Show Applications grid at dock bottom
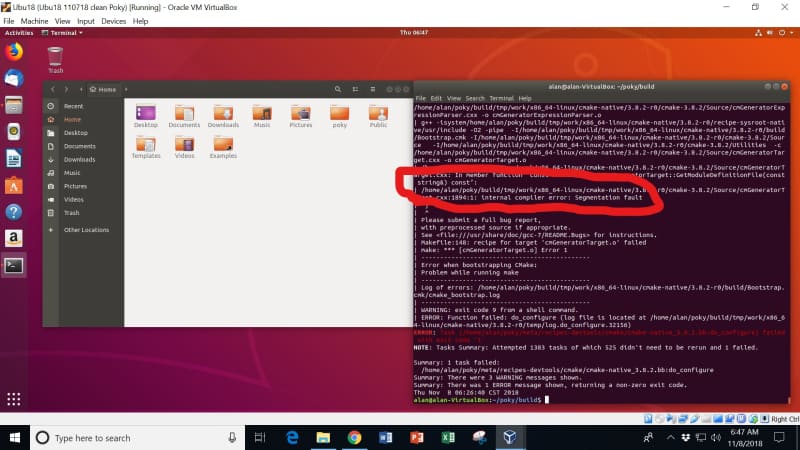This screenshot has height=450, width=800. (14, 399)
